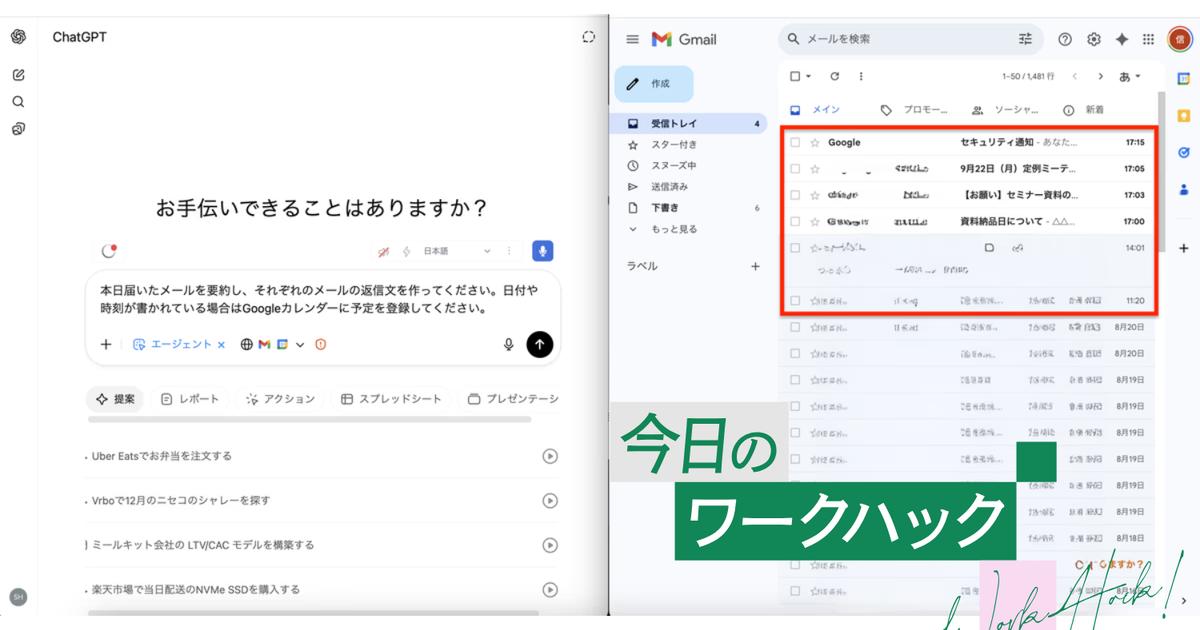Switch to ソーシャル inbox tab
Viewport: 1200px width, 630px height.
pos(1004,110)
